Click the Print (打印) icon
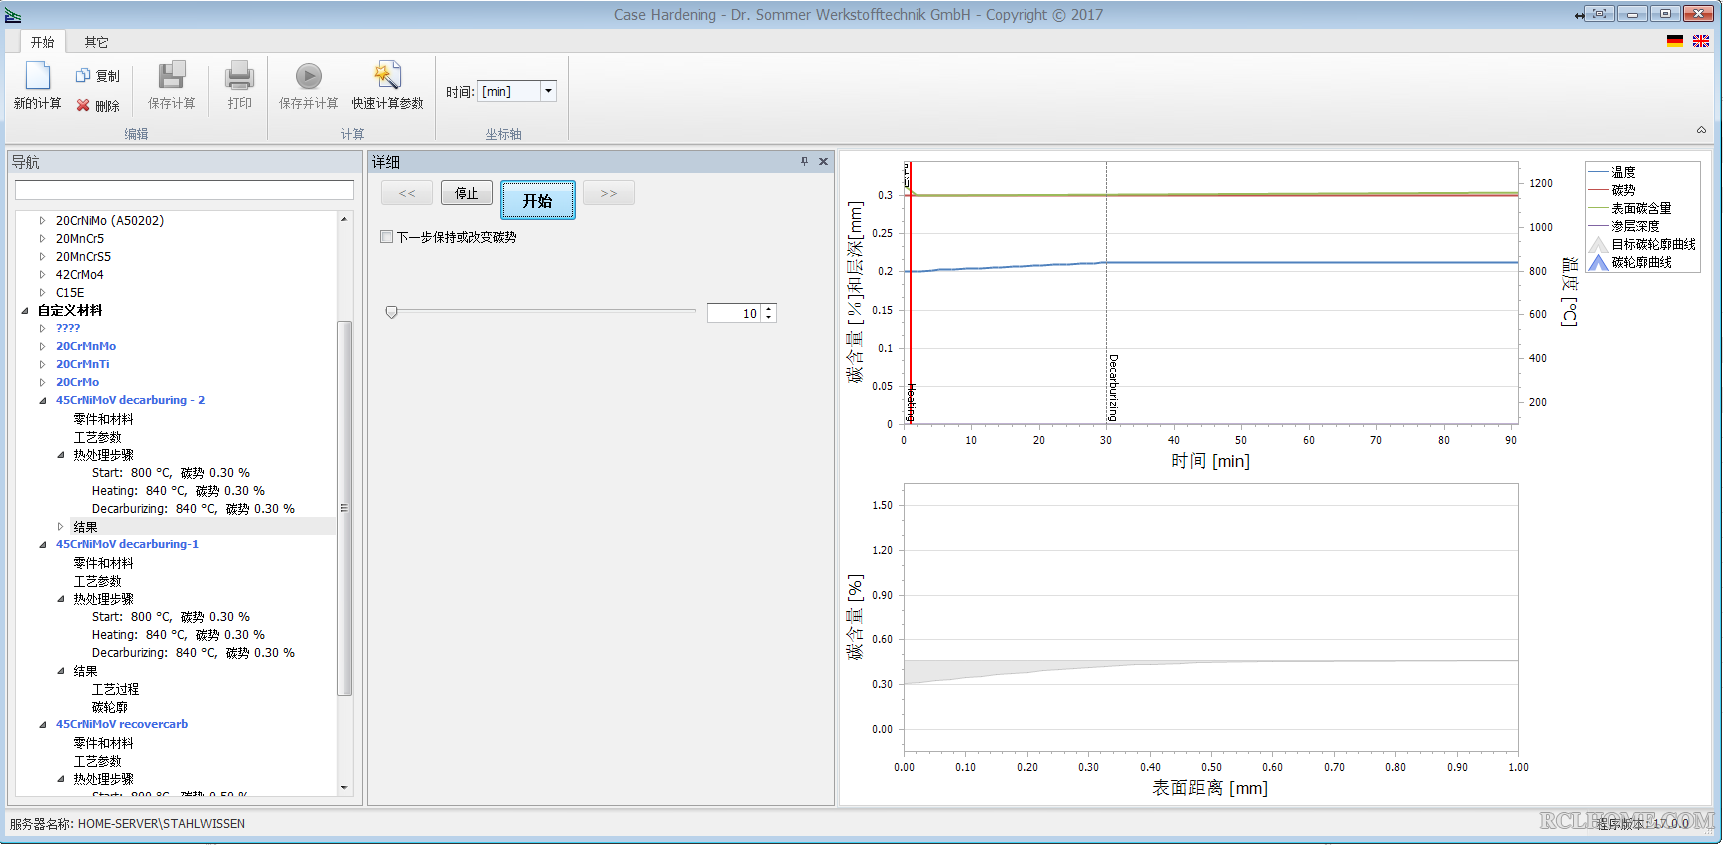Image resolution: width=1723 pixels, height=845 pixels. tap(240, 76)
